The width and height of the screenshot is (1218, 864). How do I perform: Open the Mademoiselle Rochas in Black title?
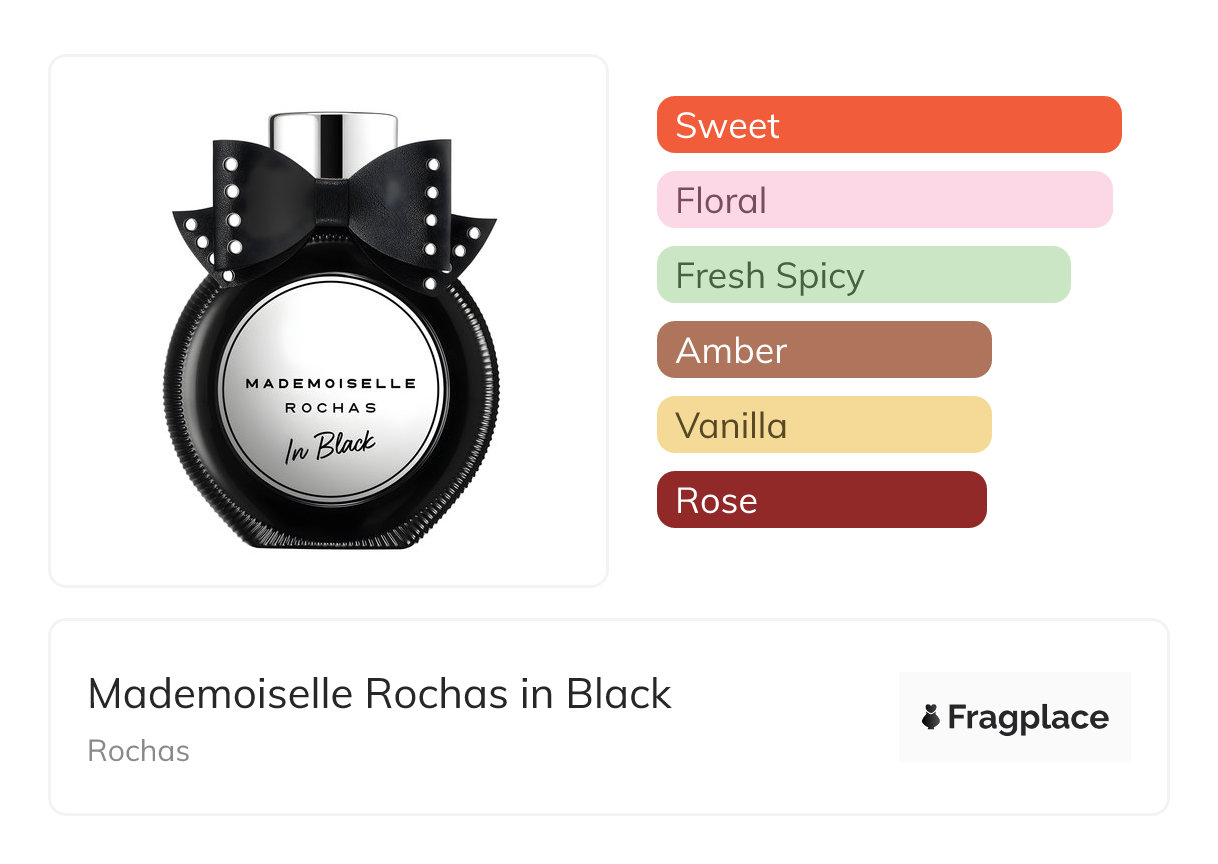pos(379,694)
